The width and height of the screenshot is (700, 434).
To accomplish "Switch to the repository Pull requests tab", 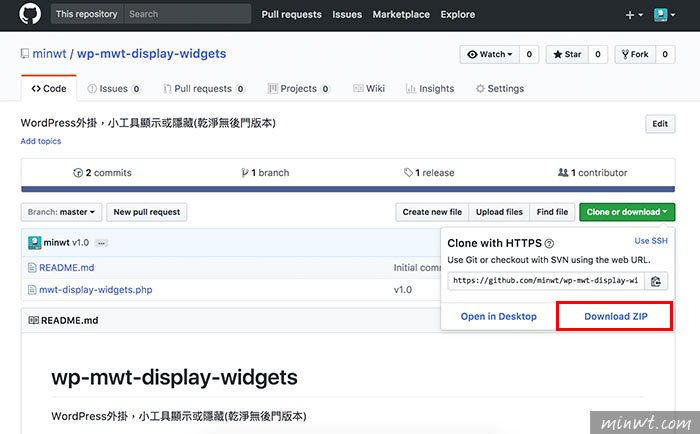I will tap(204, 88).
